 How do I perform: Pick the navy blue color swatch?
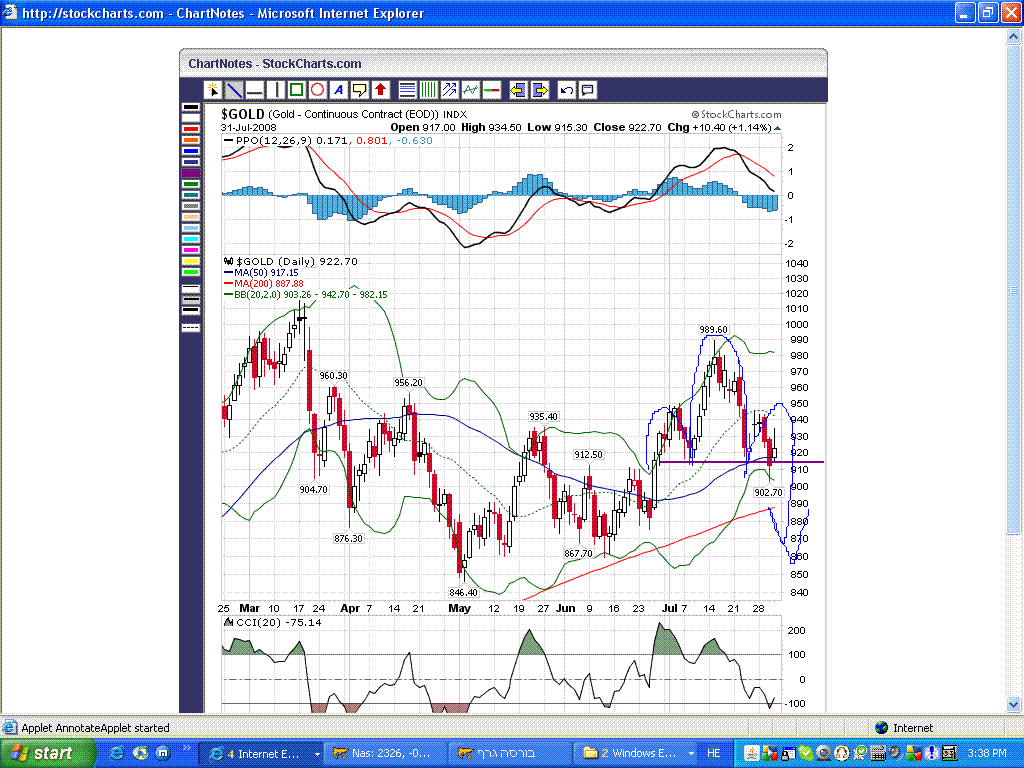191,162
